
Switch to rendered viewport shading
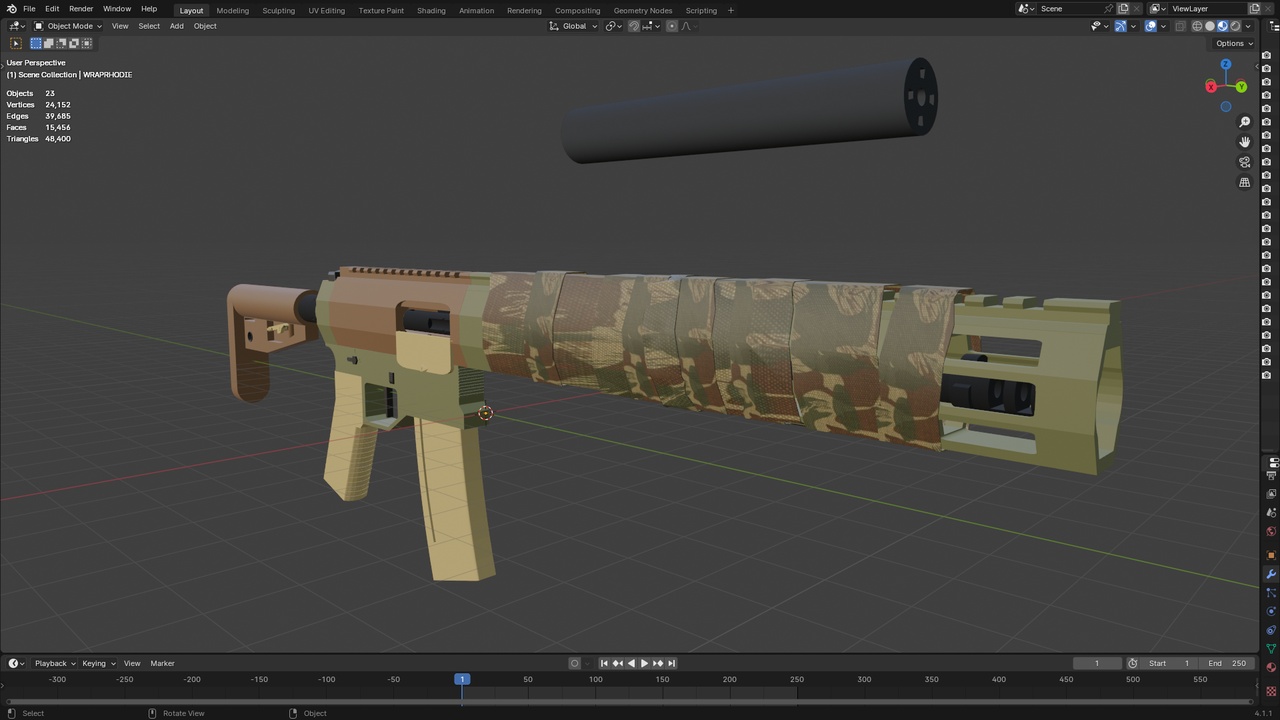pos(1235,26)
